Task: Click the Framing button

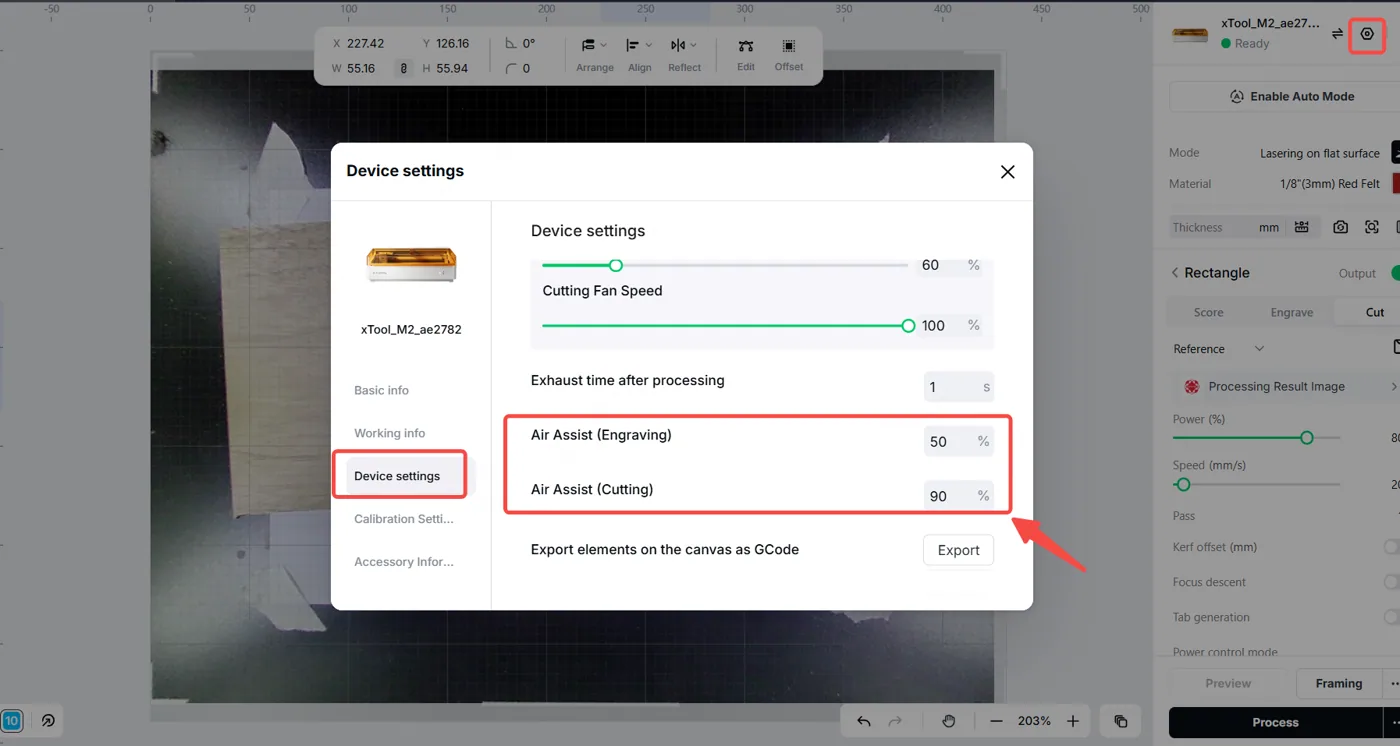Action: 1339,684
